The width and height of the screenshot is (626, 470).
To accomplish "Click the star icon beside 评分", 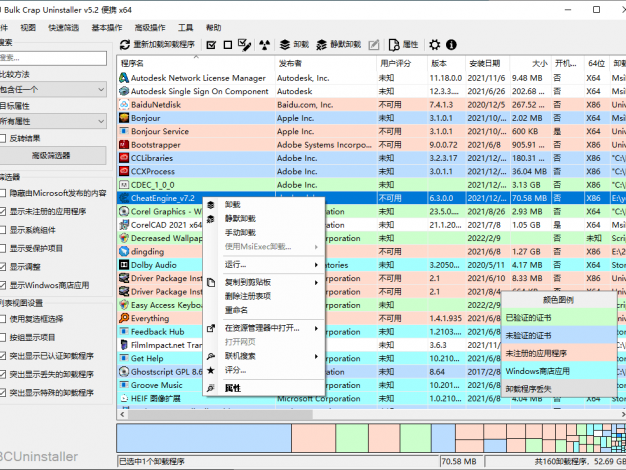I will coord(211,370).
